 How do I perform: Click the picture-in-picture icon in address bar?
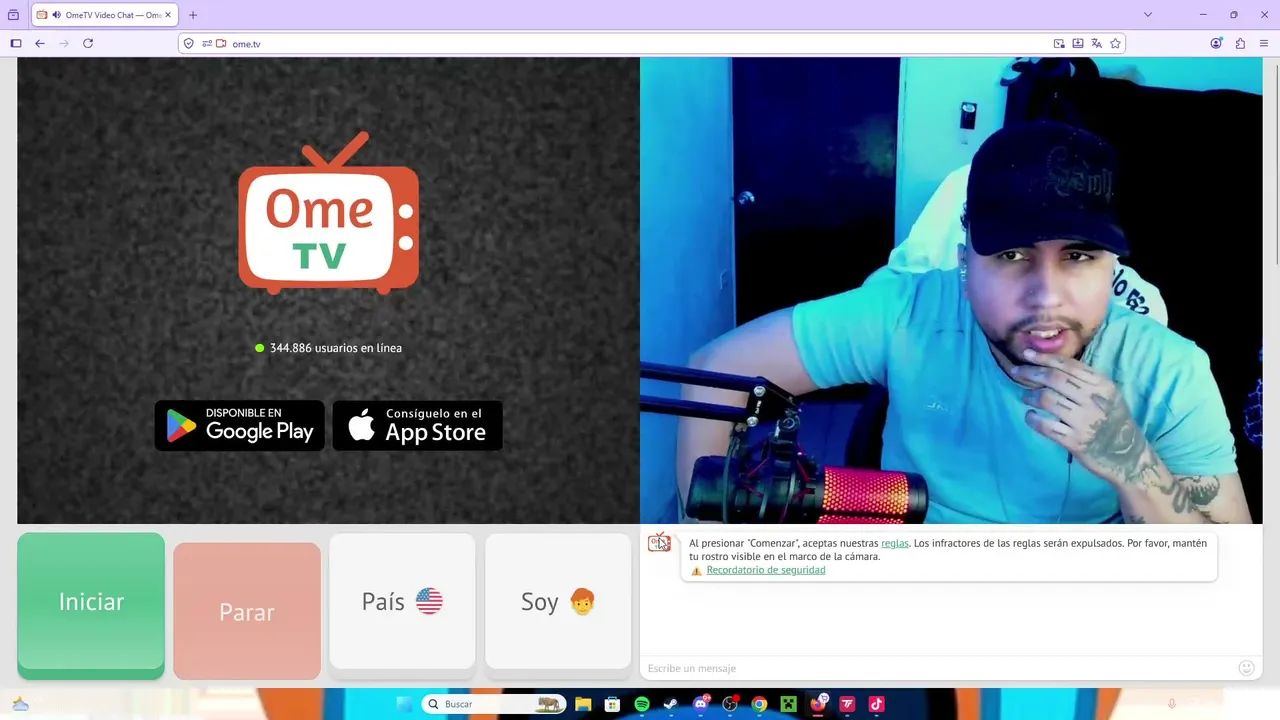pos(1059,44)
